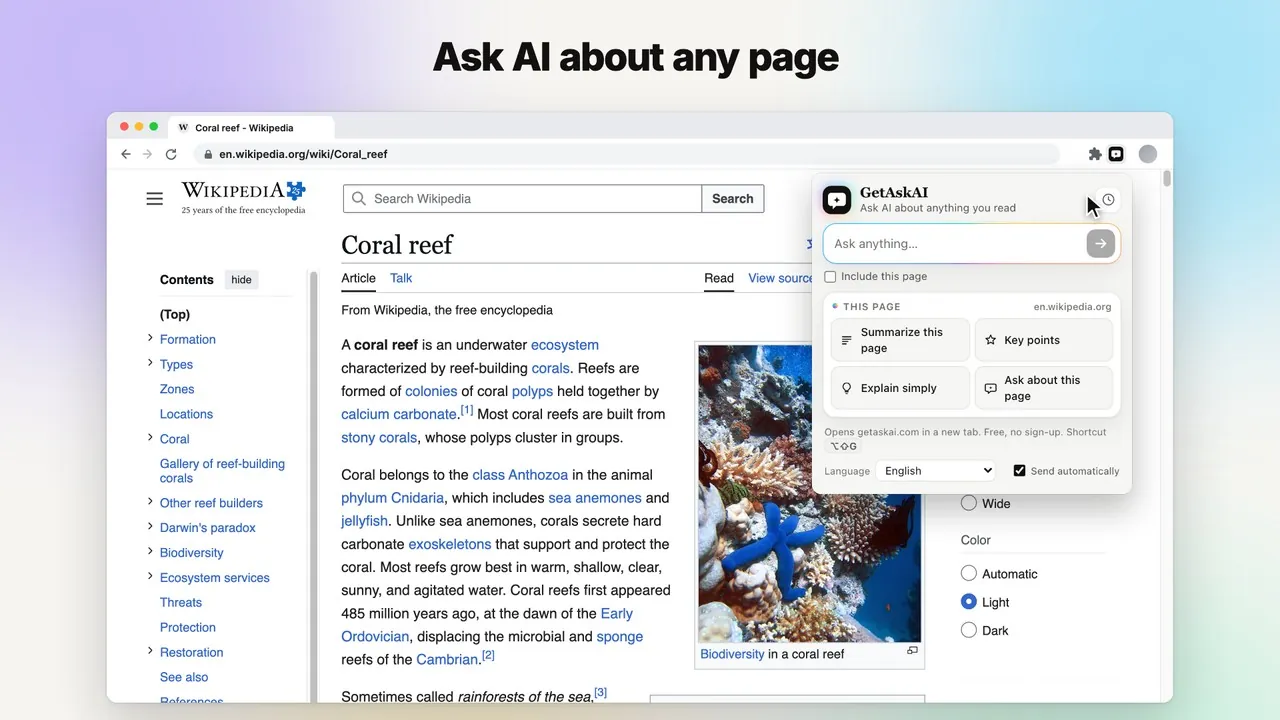Follow the exoskeletons link
The height and width of the screenshot is (720, 1280).
coord(450,544)
